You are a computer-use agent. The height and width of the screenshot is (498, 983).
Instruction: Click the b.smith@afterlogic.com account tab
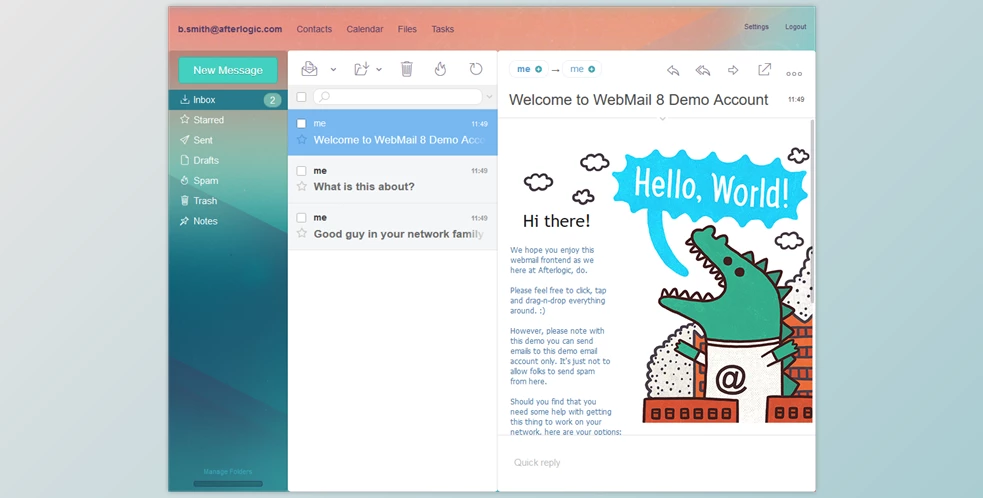pos(230,29)
